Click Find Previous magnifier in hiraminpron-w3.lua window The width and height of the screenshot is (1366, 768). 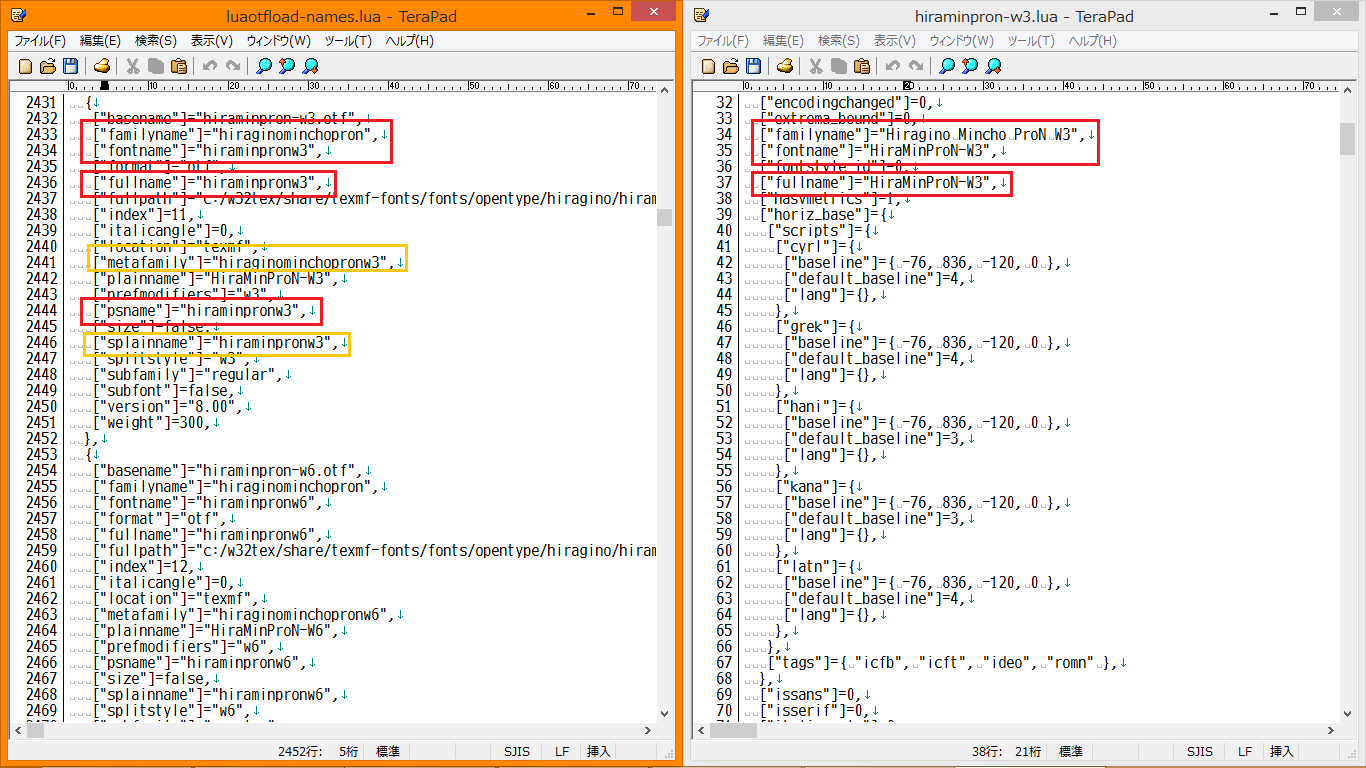point(970,66)
